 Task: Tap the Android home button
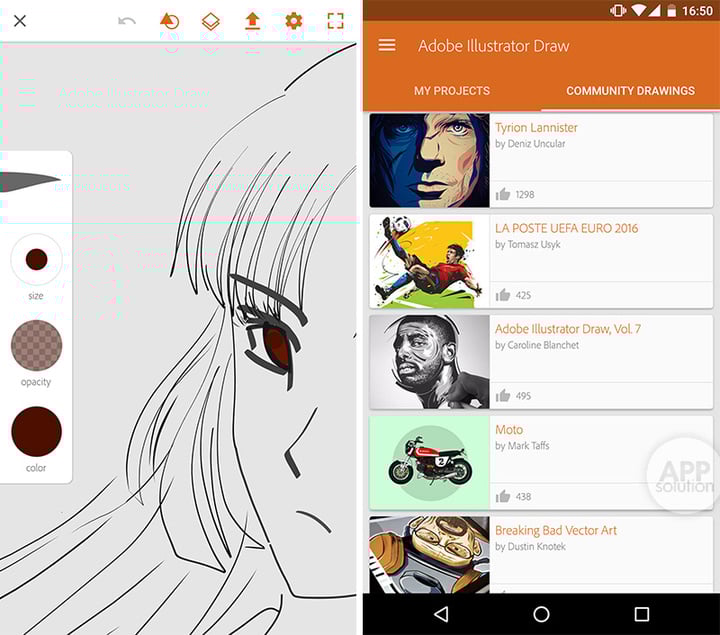(541, 614)
